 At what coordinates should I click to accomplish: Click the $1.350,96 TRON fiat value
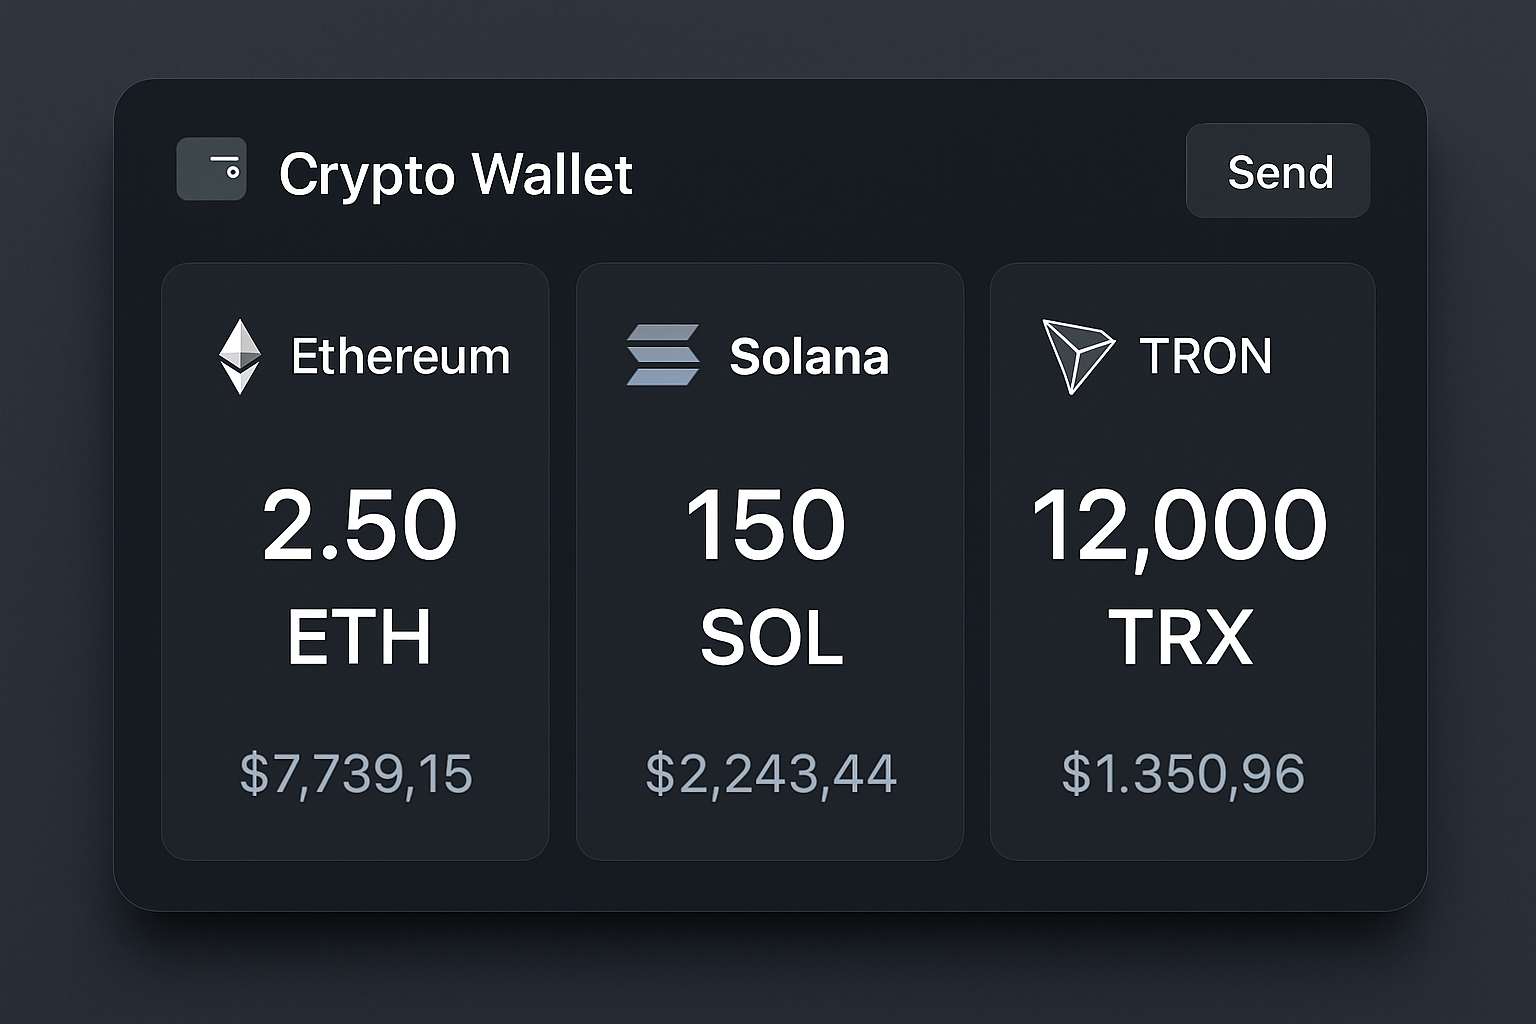pyautogui.click(x=1183, y=774)
